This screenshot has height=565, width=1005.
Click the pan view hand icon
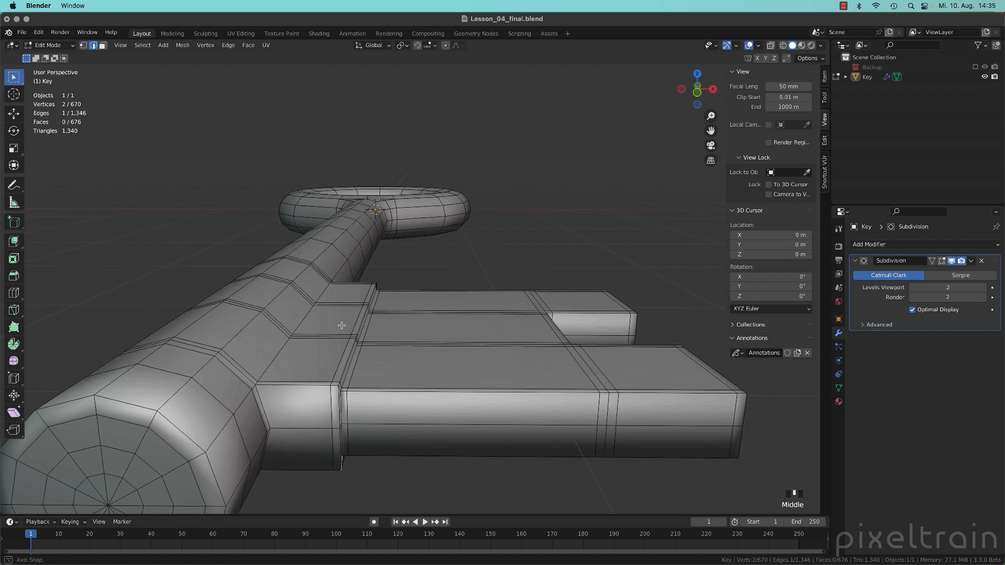[x=711, y=131]
